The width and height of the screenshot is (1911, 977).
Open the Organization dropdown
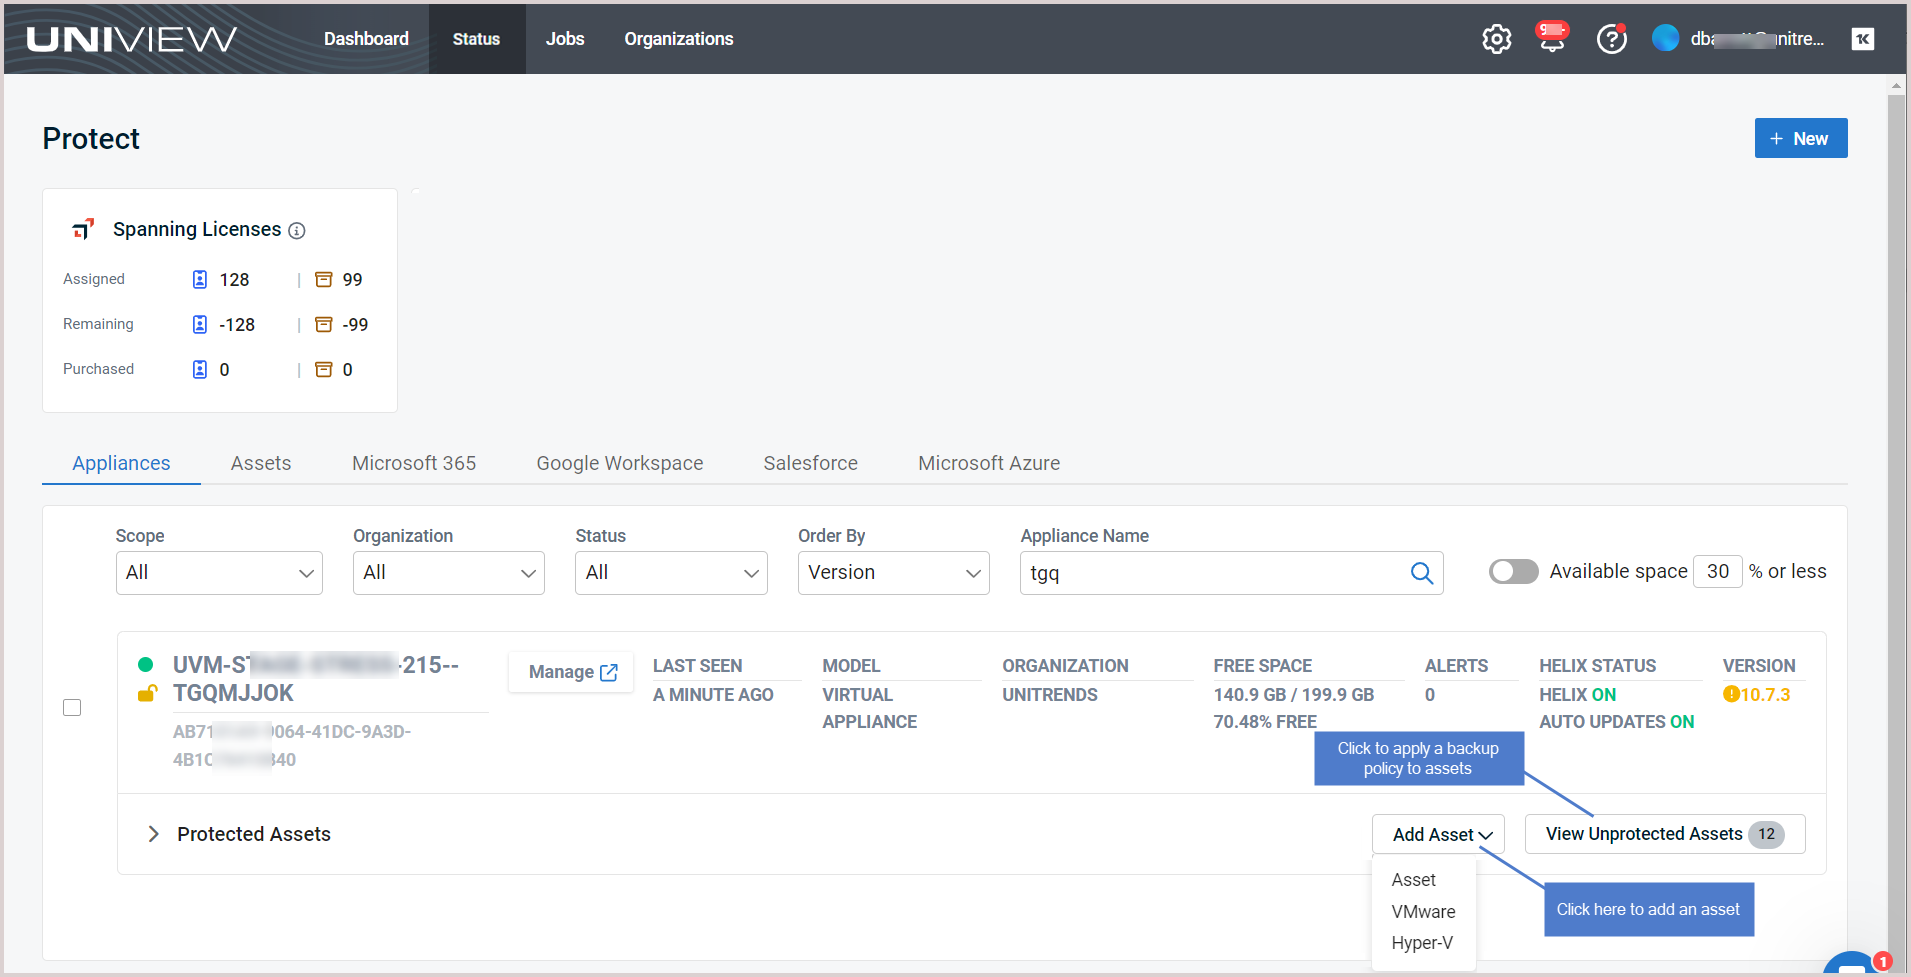click(x=449, y=573)
